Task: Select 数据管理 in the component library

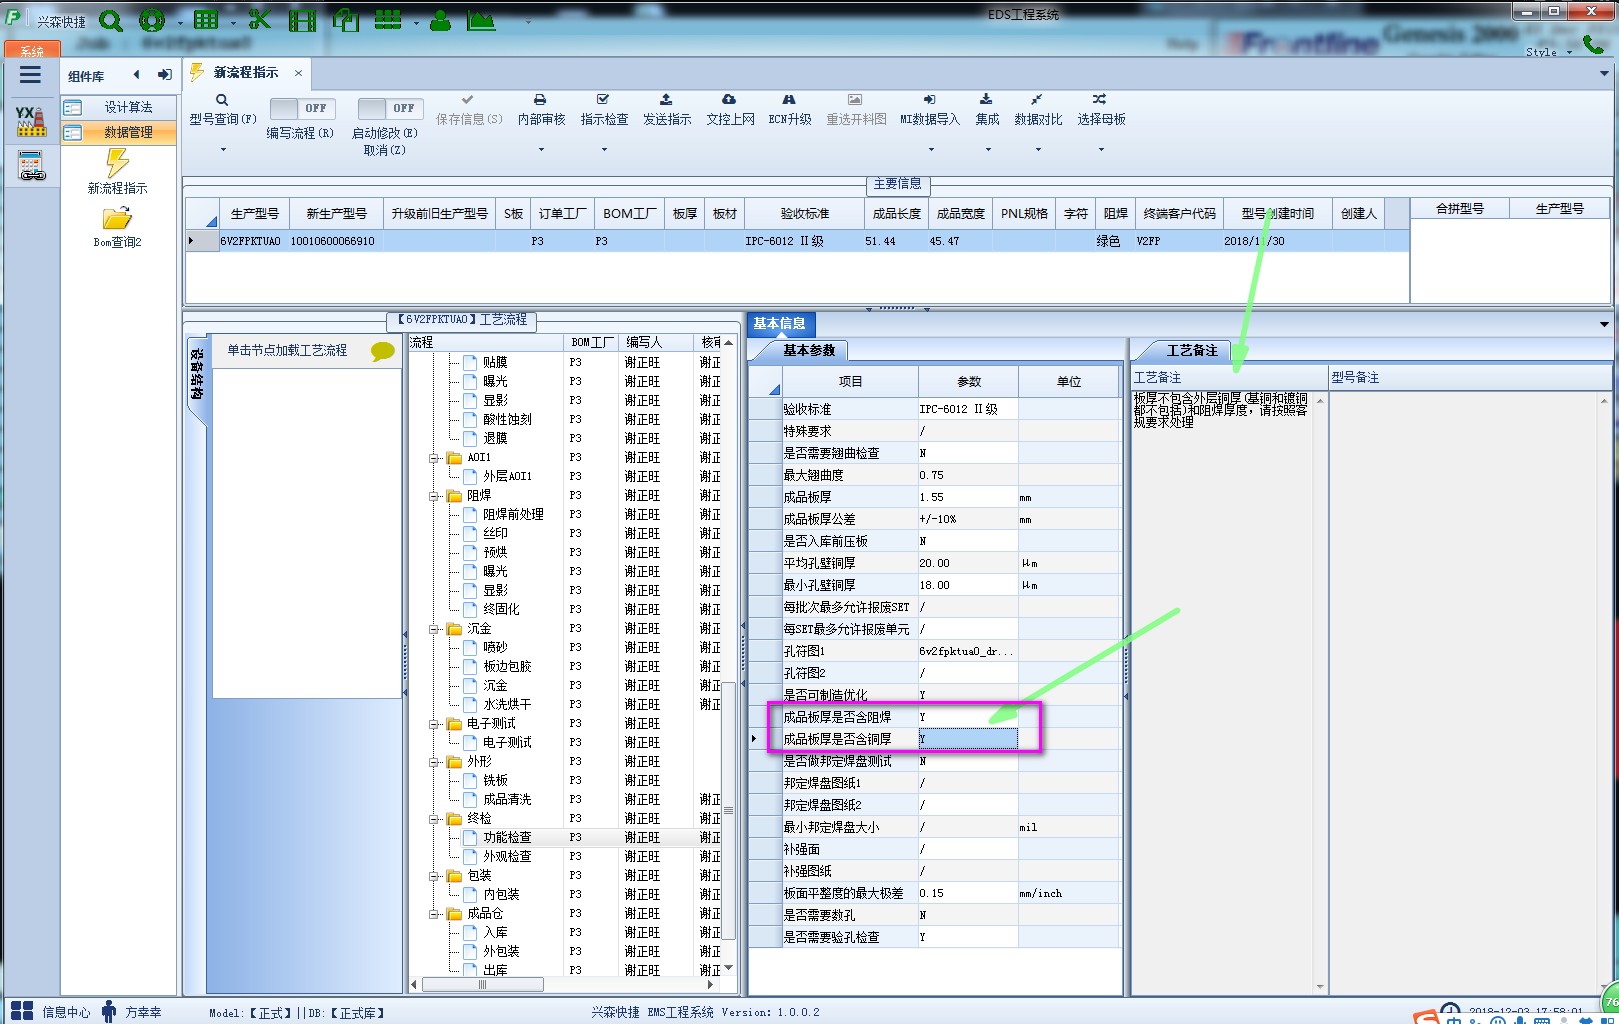Action: click(119, 132)
